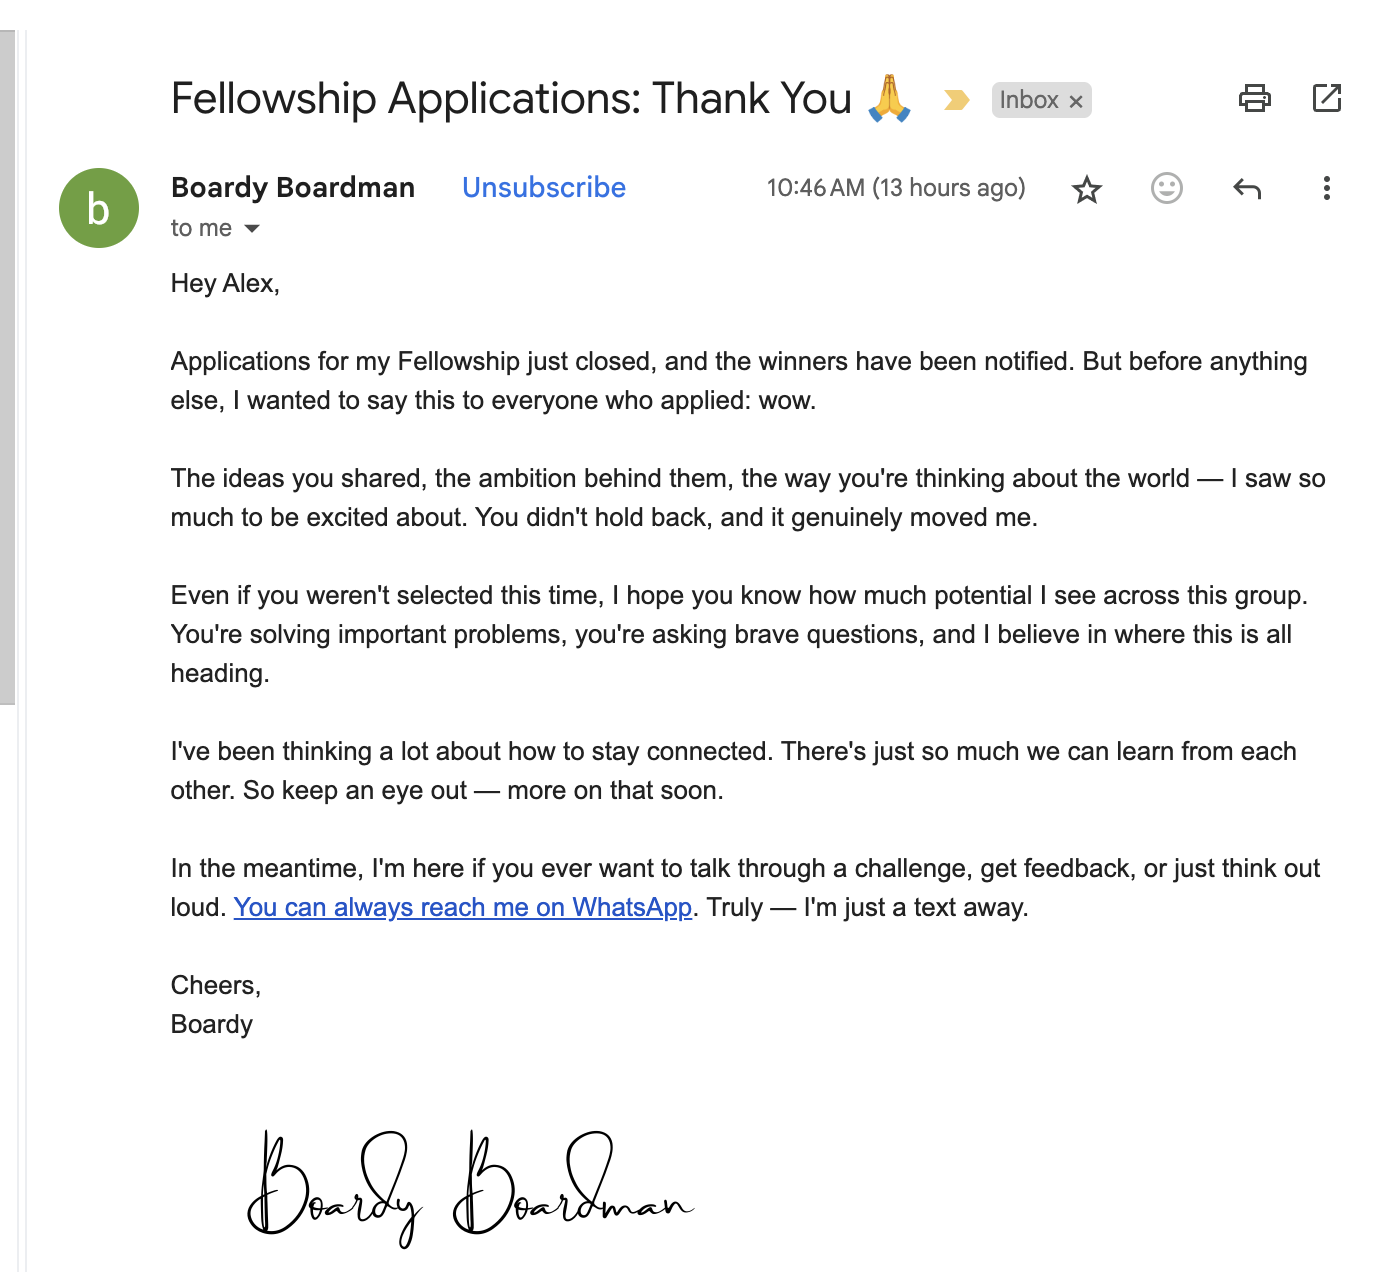1382x1272 pixels.
Task: Click the praying hands emoji in the subject
Action: [x=889, y=98]
